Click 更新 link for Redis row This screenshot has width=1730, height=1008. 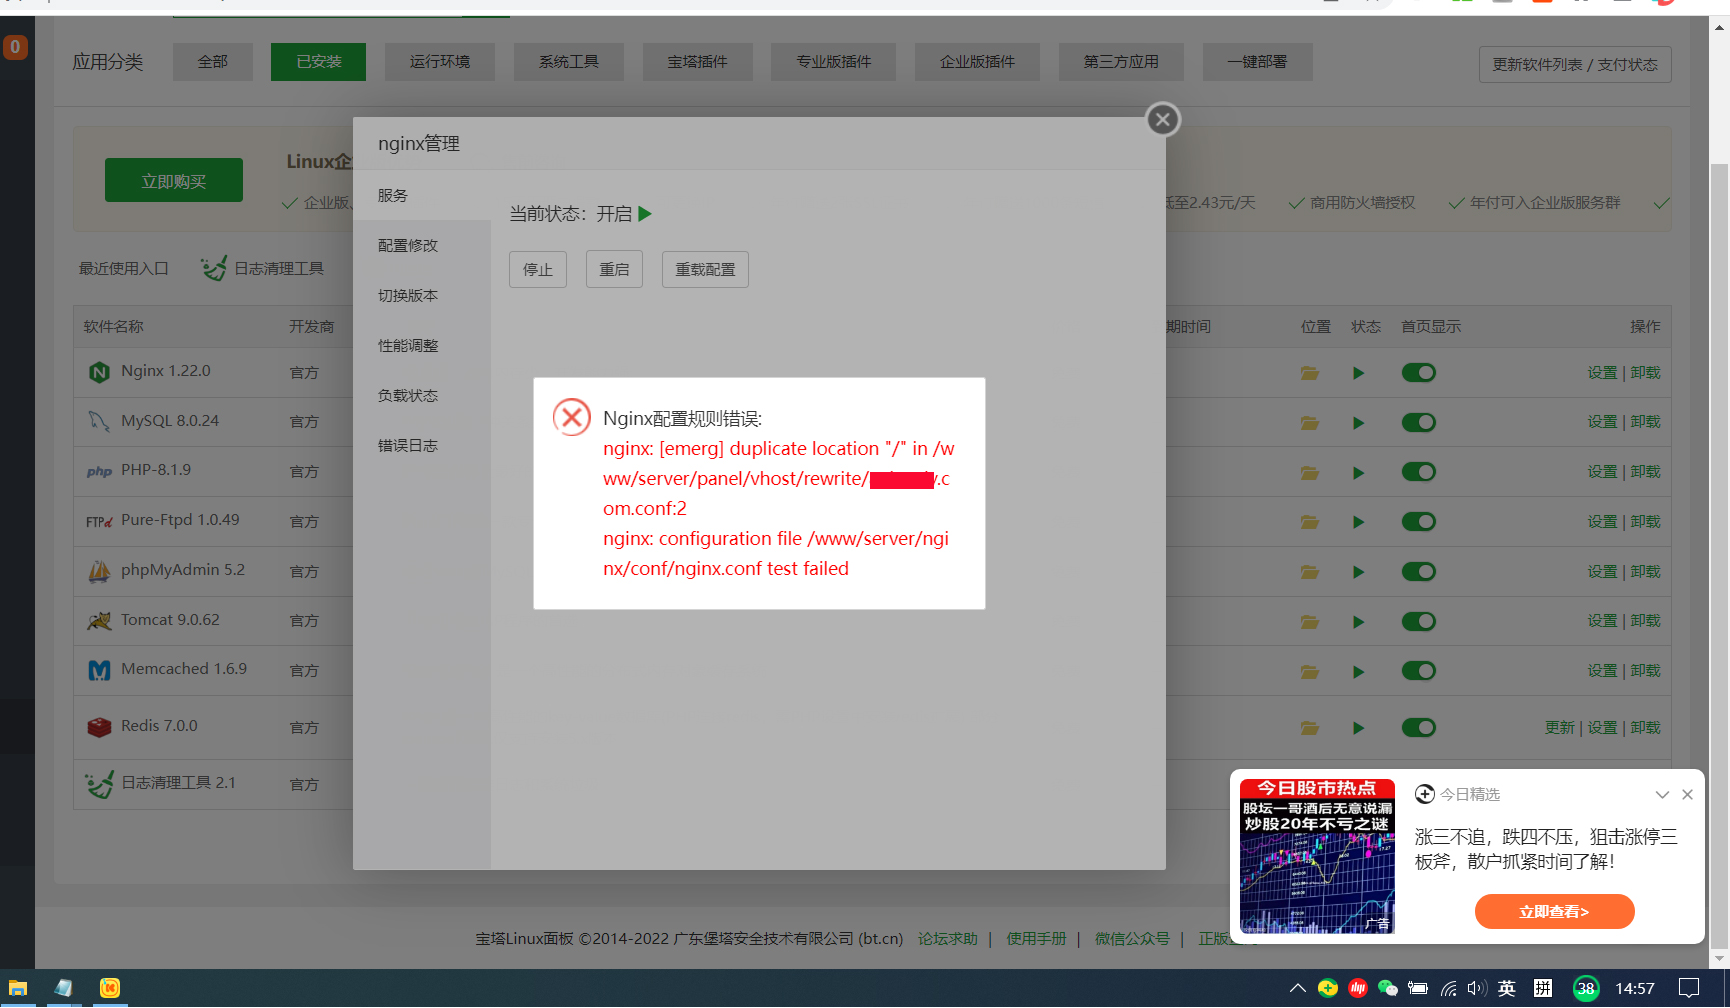click(1559, 728)
